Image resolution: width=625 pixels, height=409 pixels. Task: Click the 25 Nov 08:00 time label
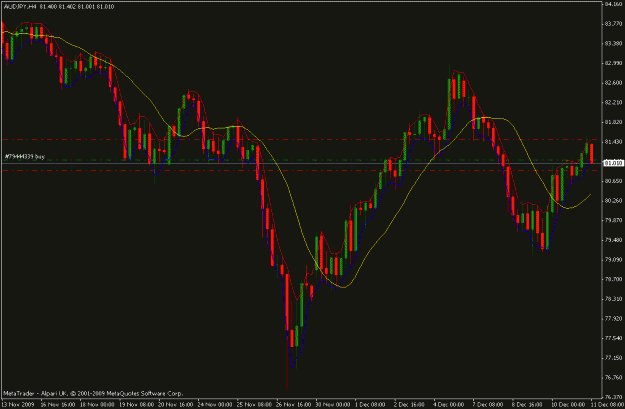point(255,404)
